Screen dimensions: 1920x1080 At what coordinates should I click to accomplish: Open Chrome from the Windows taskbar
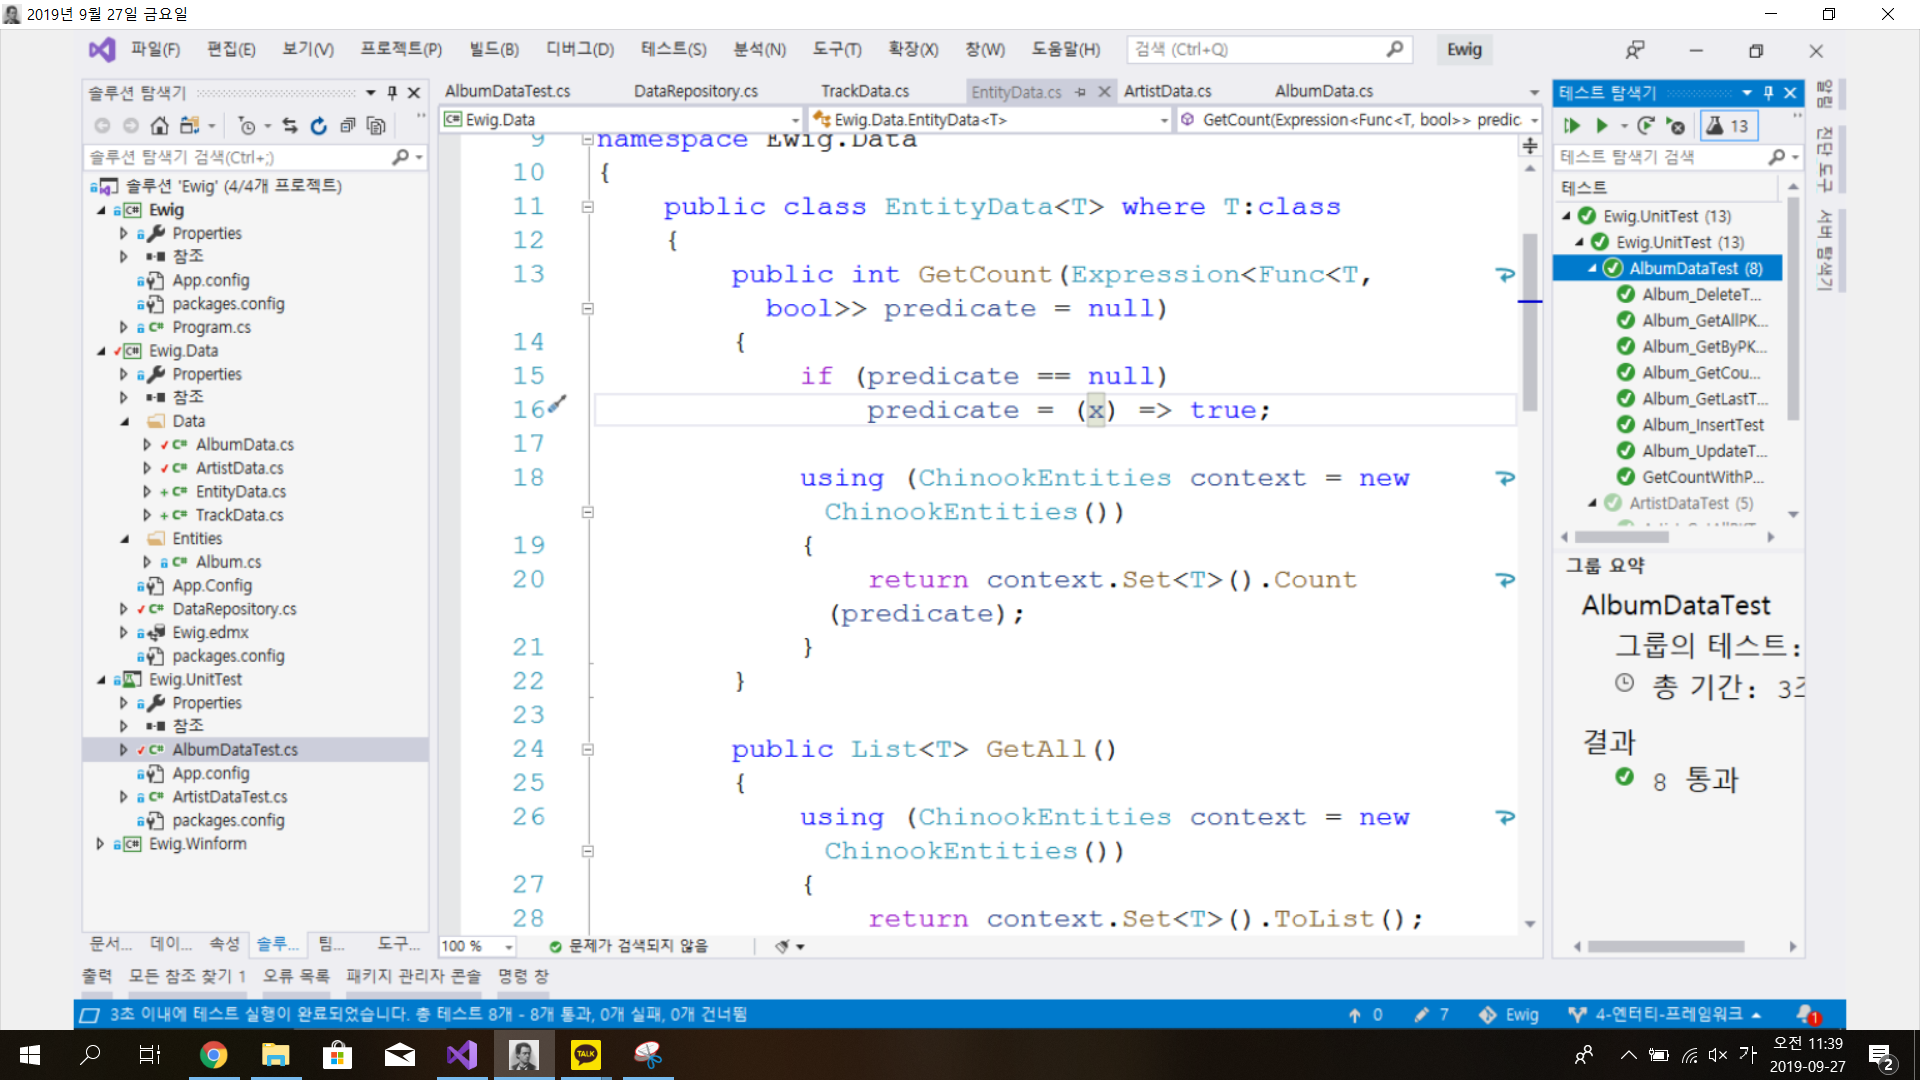pos(213,1055)
